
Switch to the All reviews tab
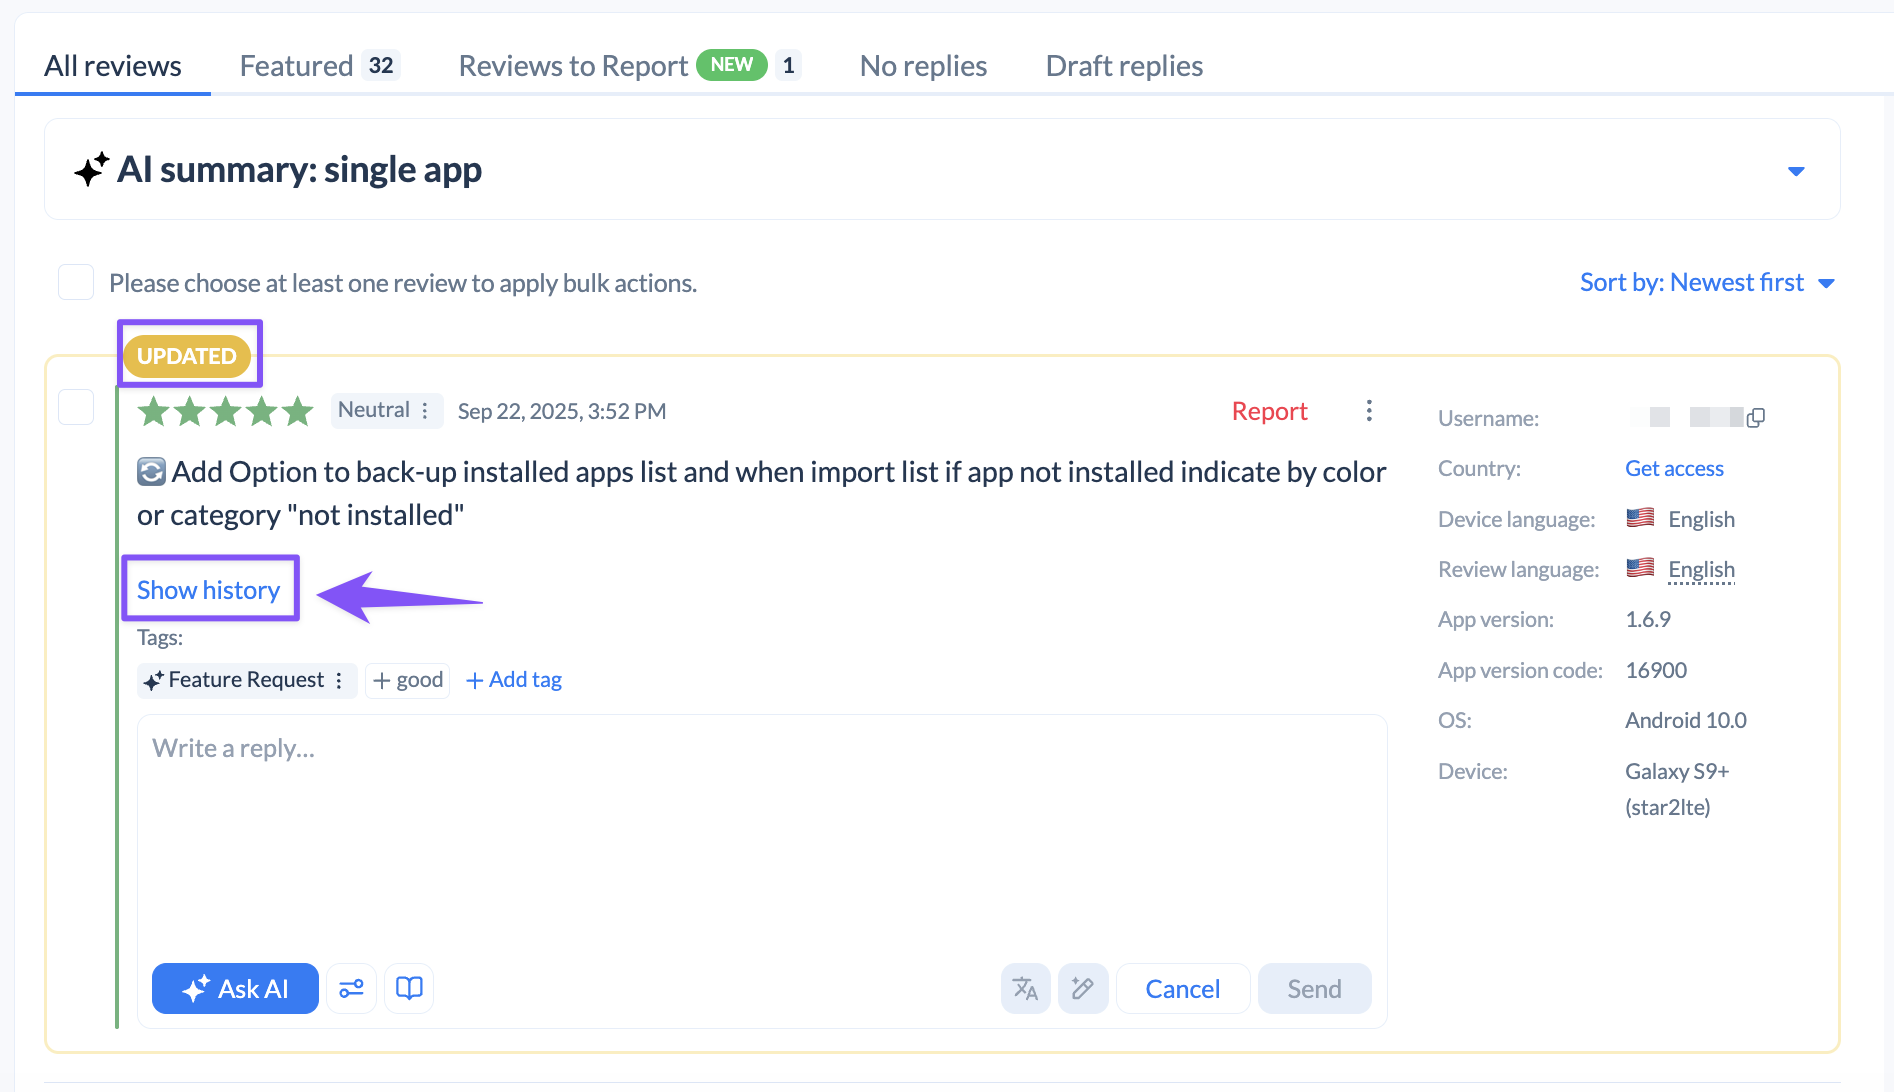pos(113,66)
